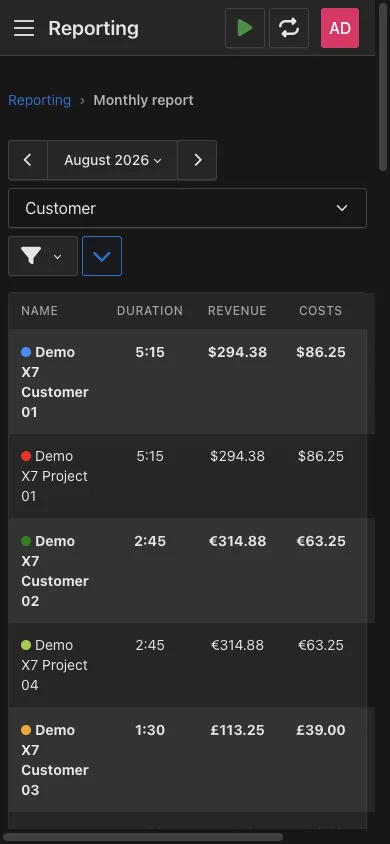Select Demo X7 Customer 01 row name
390x844 pixels.
pyautogui.click(x=55, y=382)
